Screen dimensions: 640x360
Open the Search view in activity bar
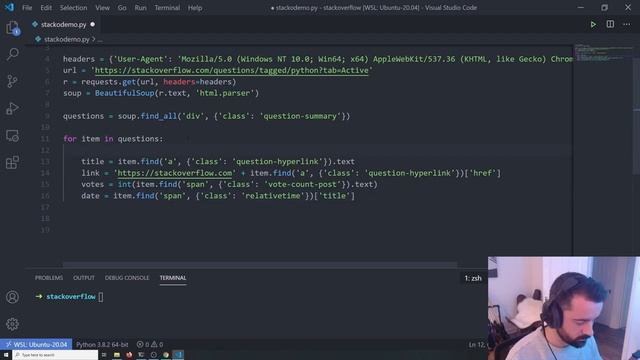click(12, 54)
